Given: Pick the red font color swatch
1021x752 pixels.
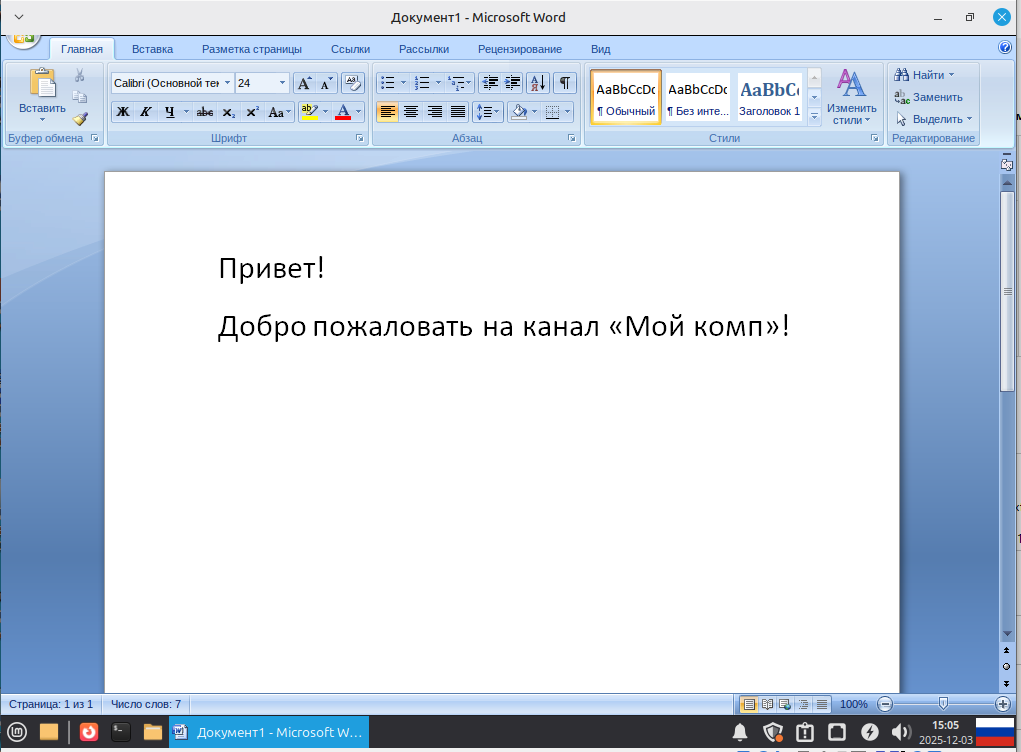Looking at the screenshot, I should click(345, 118).
